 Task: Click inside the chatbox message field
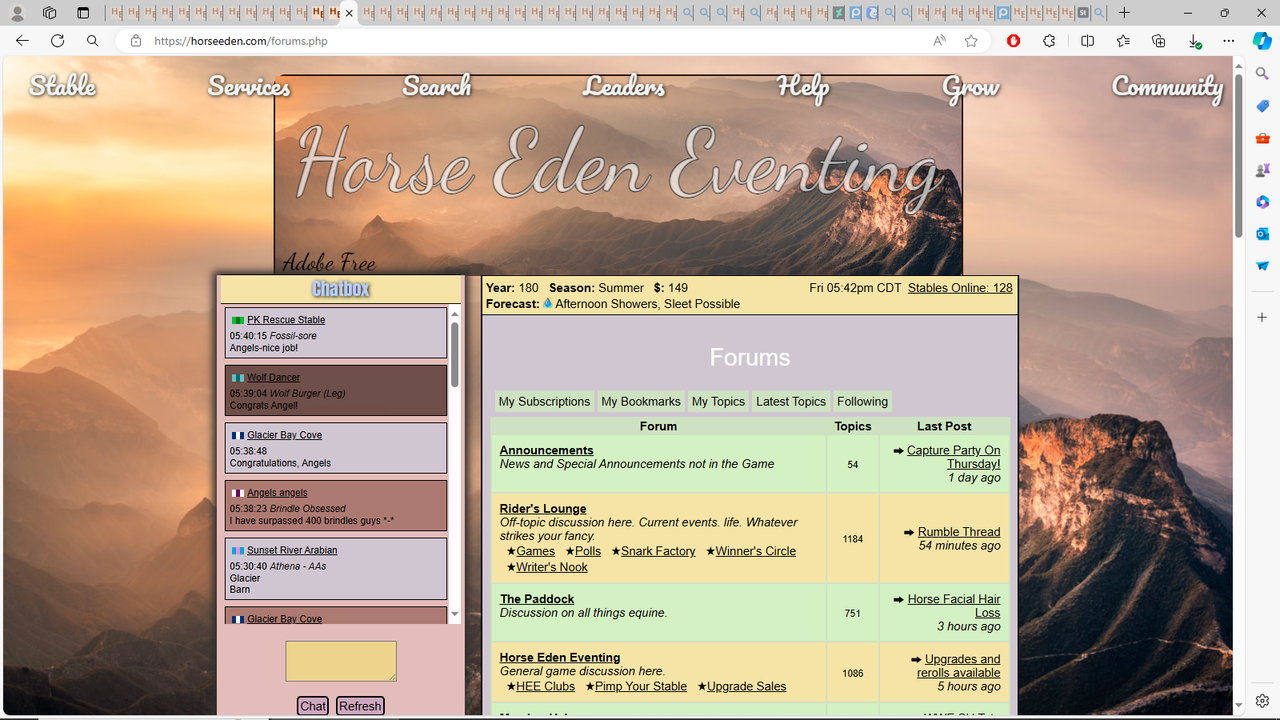(341, 660)
